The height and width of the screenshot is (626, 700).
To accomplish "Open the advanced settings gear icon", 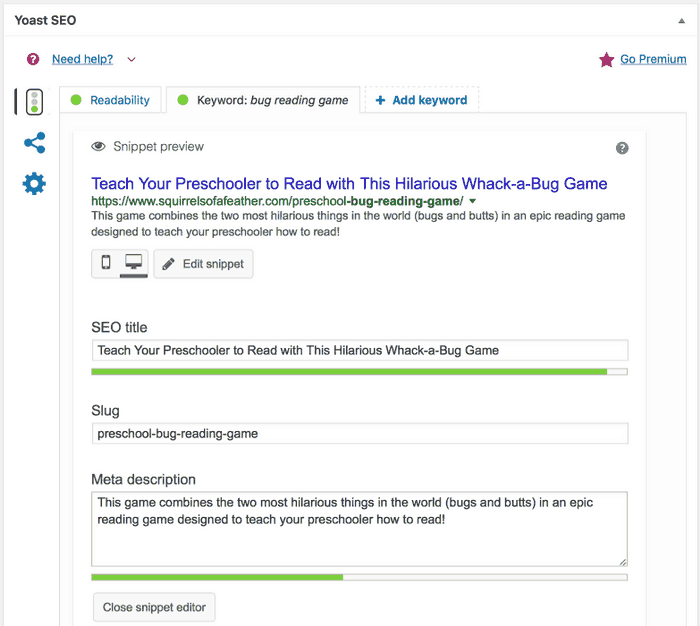I will point(34,184).
